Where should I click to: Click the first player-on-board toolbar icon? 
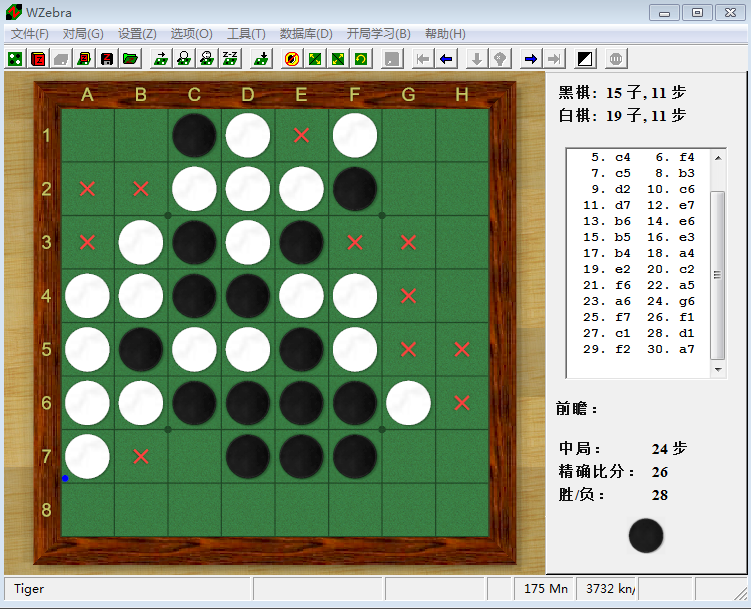coord(184,59)
